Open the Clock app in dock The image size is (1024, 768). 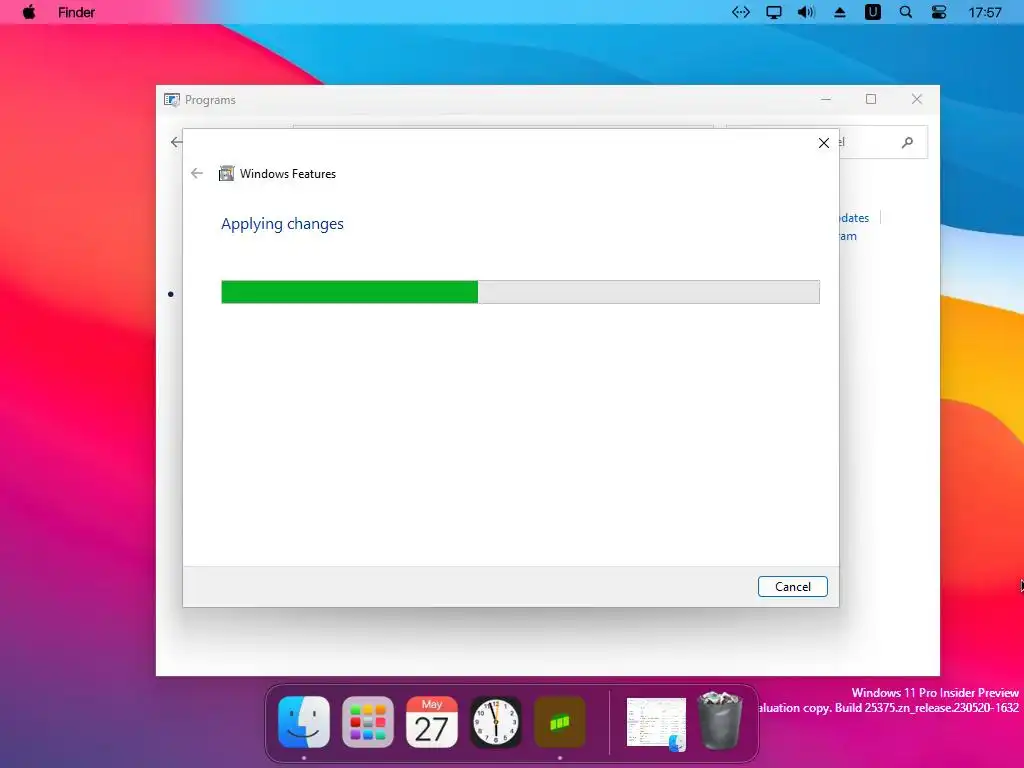(x=496, y=722)
